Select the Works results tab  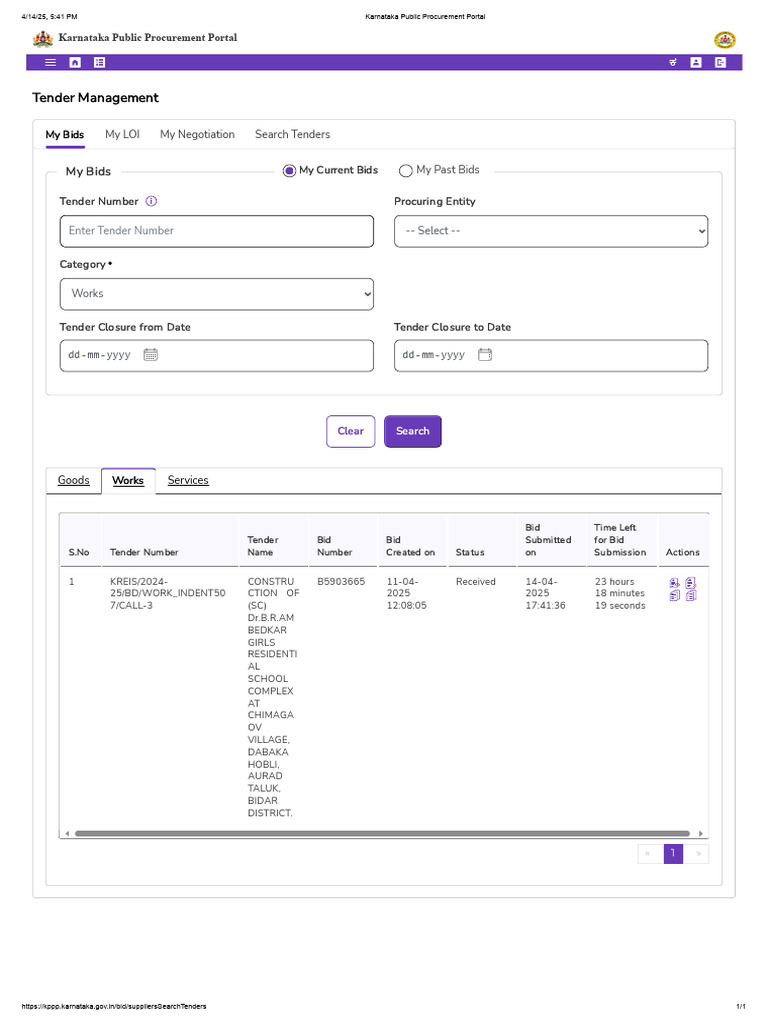[128, 481]
